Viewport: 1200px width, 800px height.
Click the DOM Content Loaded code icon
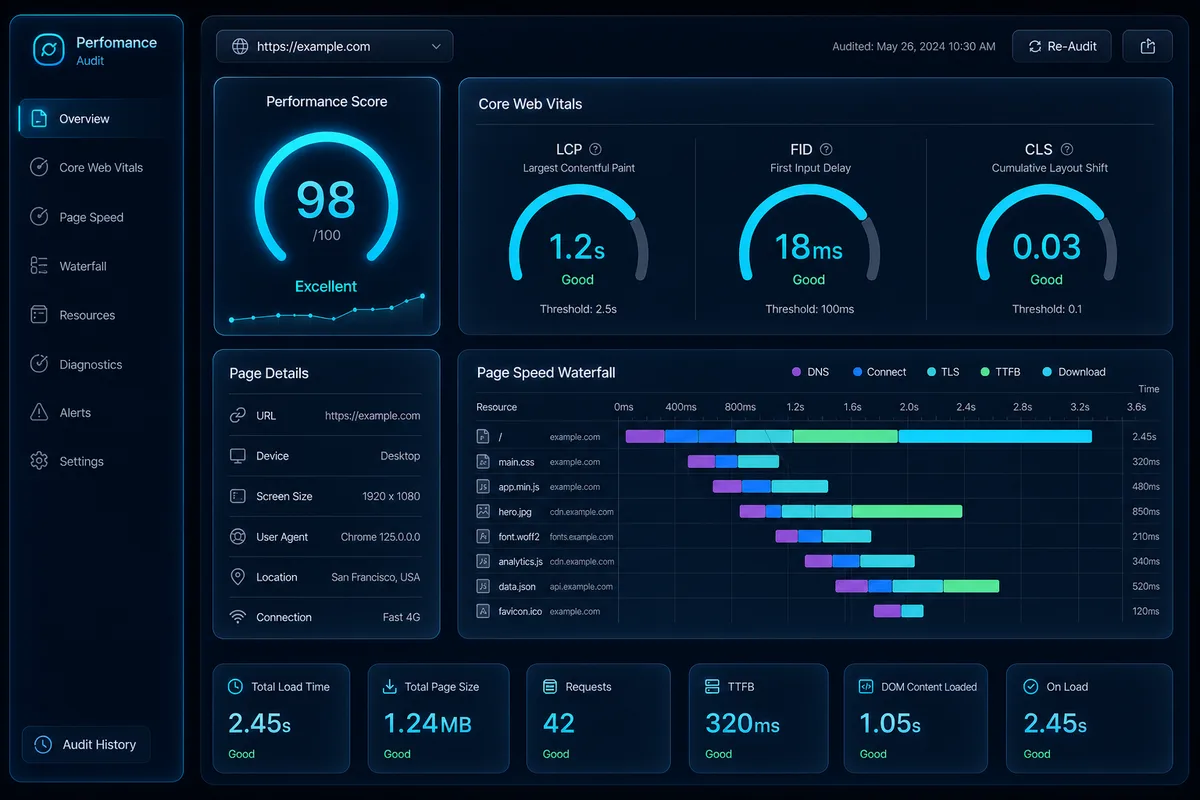[x=866, y=687]
